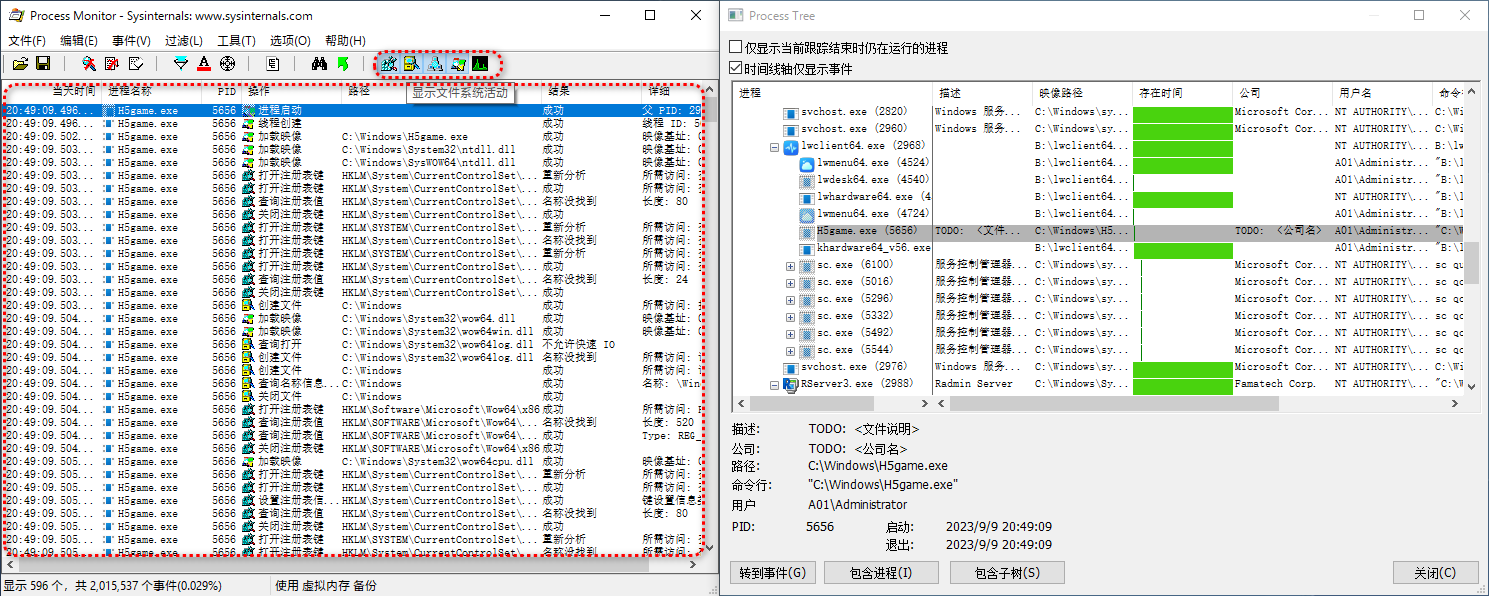
Task: Toggle the Show Registry Activity icon
Action: click(389, 64)
